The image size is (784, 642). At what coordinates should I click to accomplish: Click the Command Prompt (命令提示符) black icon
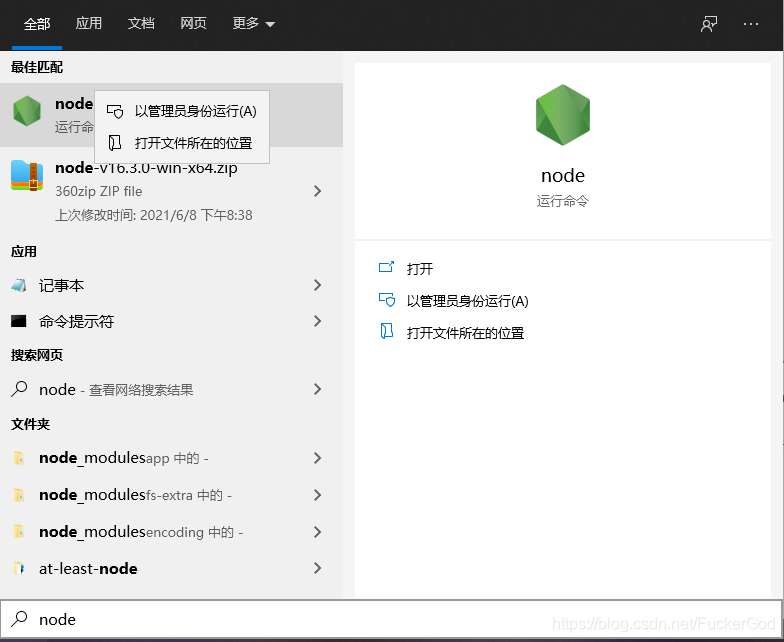click(x=19, y=321)
